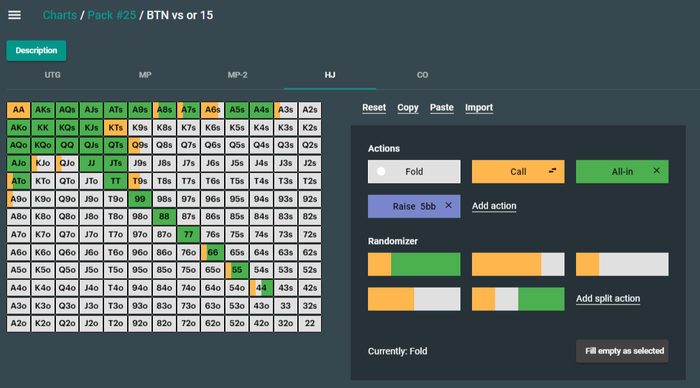Click Fill empty as selected button
The image size is (700, 388).
pyautogui.click(x=622, y=351)
